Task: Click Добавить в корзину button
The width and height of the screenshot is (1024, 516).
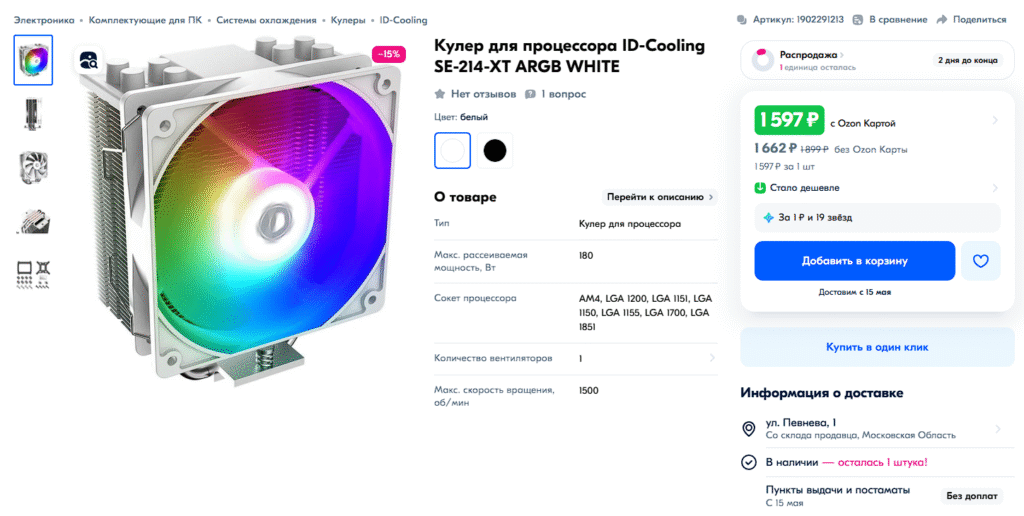Action: point(855,261)
